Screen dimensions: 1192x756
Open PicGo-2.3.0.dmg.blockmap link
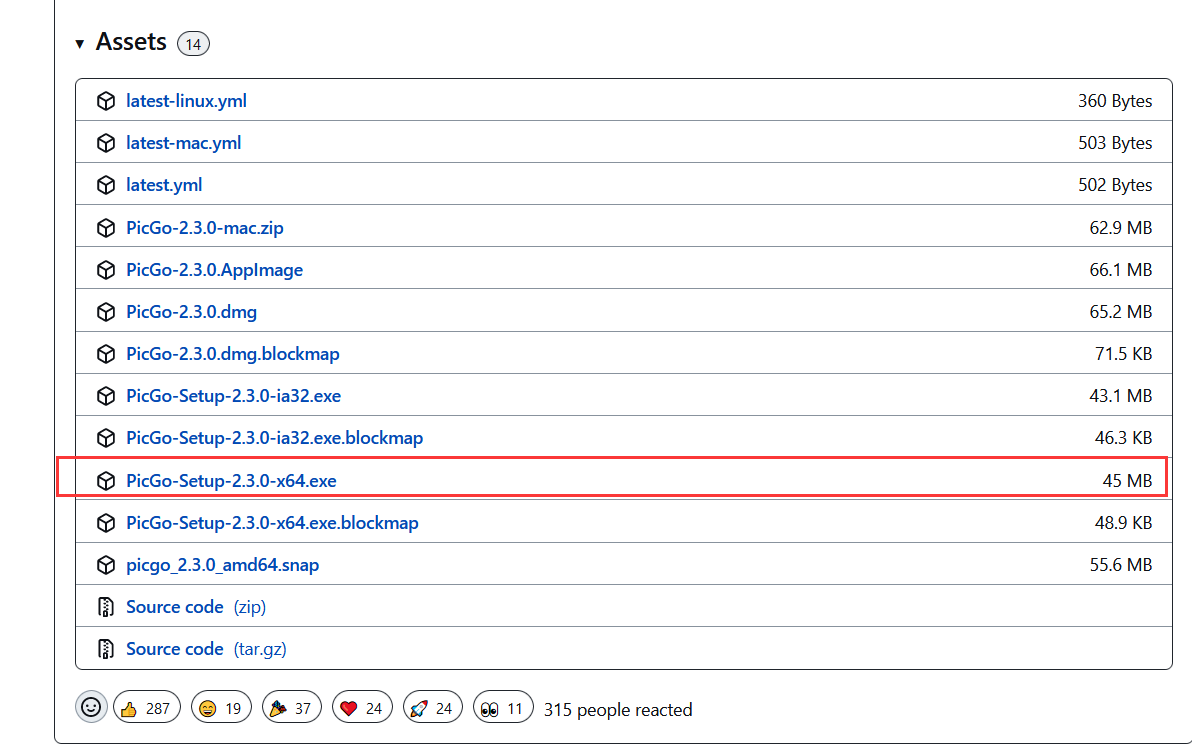coord(233,354)
